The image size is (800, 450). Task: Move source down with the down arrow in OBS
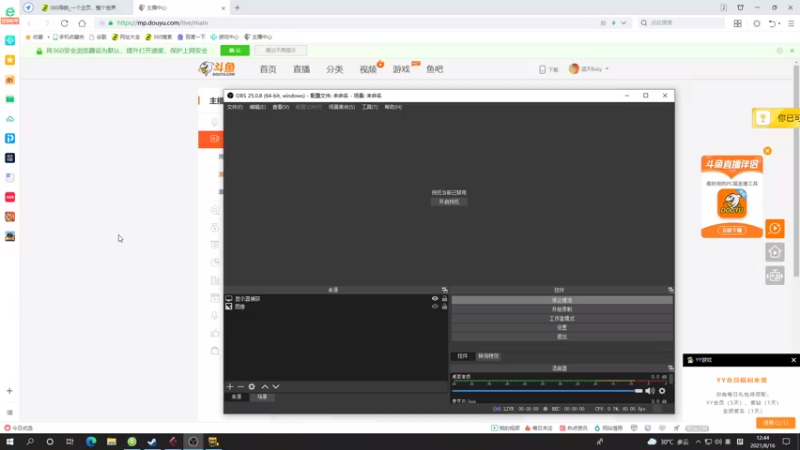[x=276, y=387]
